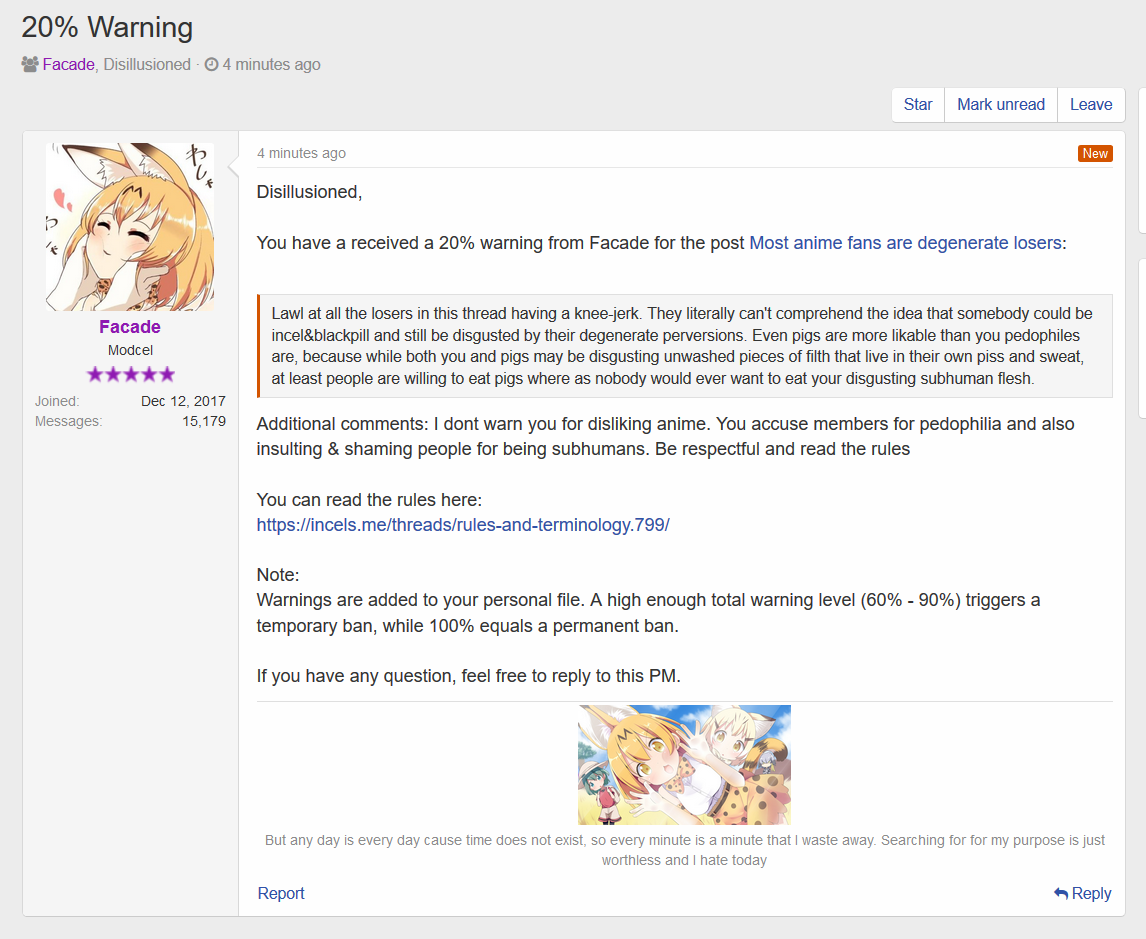The height and width of the screenshot is (939, 1146).
Task: Click the quoted post text block
Action: tap(685, 346)
